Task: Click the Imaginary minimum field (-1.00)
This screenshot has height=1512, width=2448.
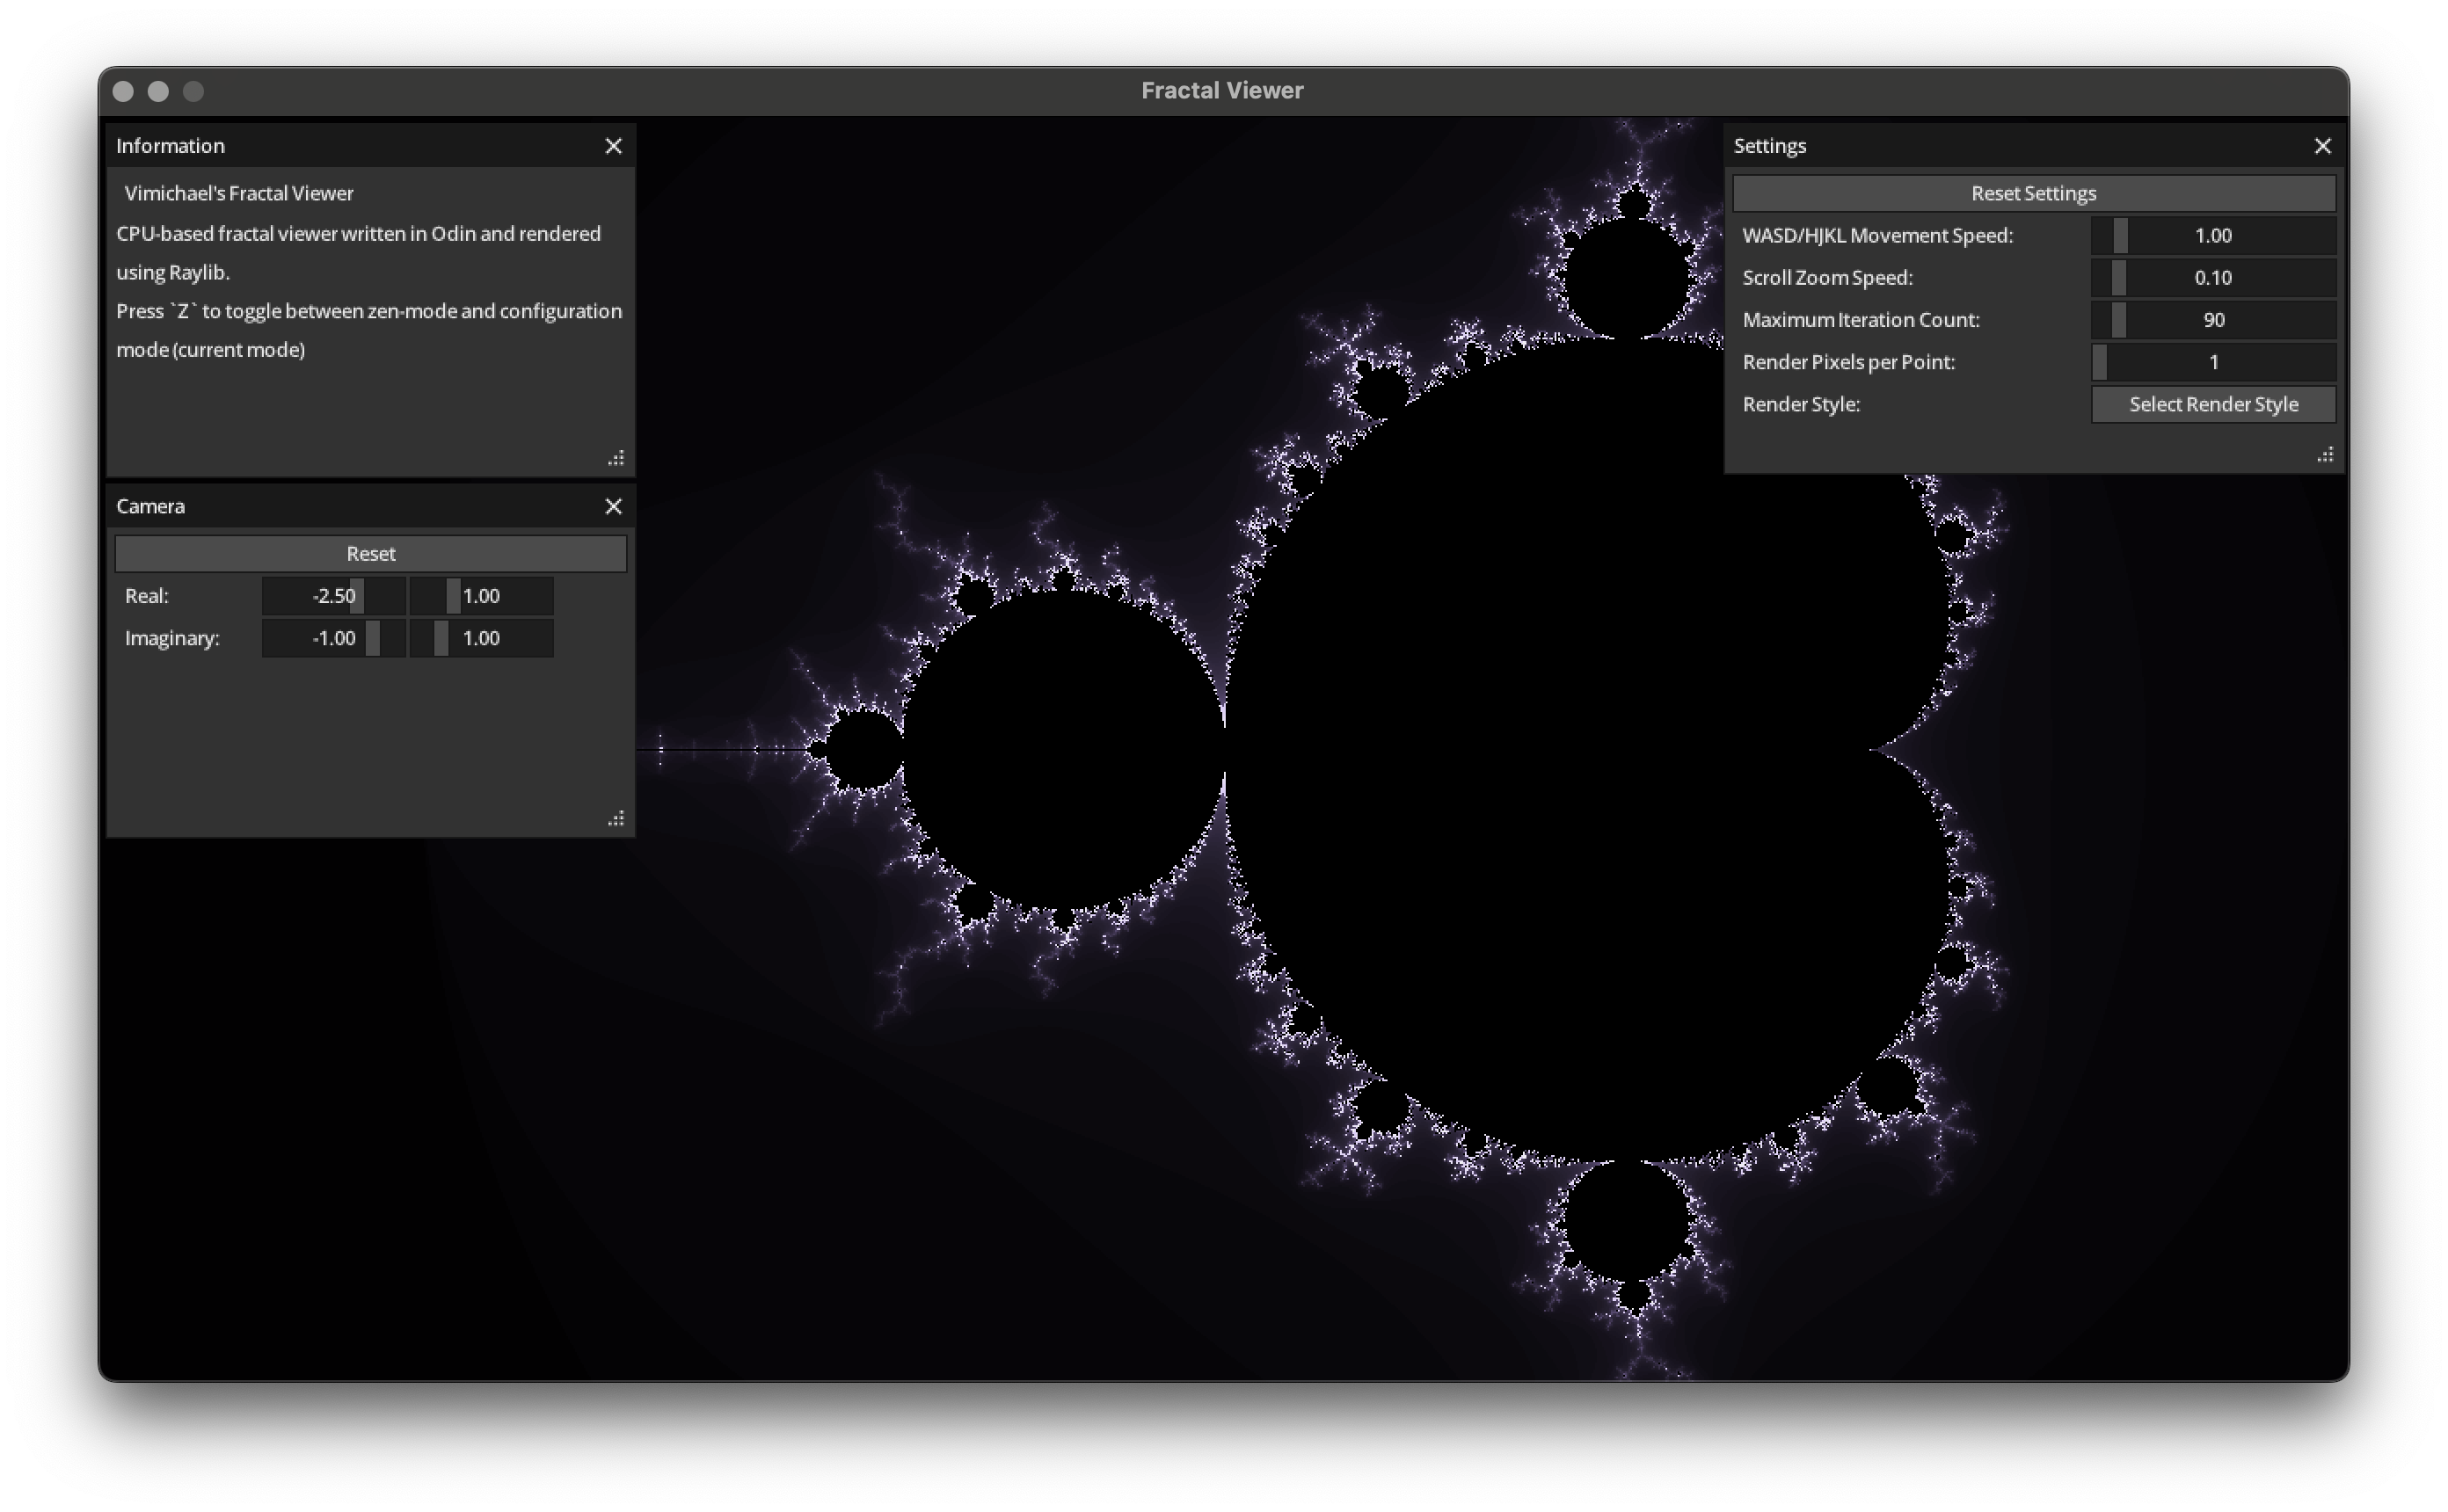Action: tap(333, 638)
